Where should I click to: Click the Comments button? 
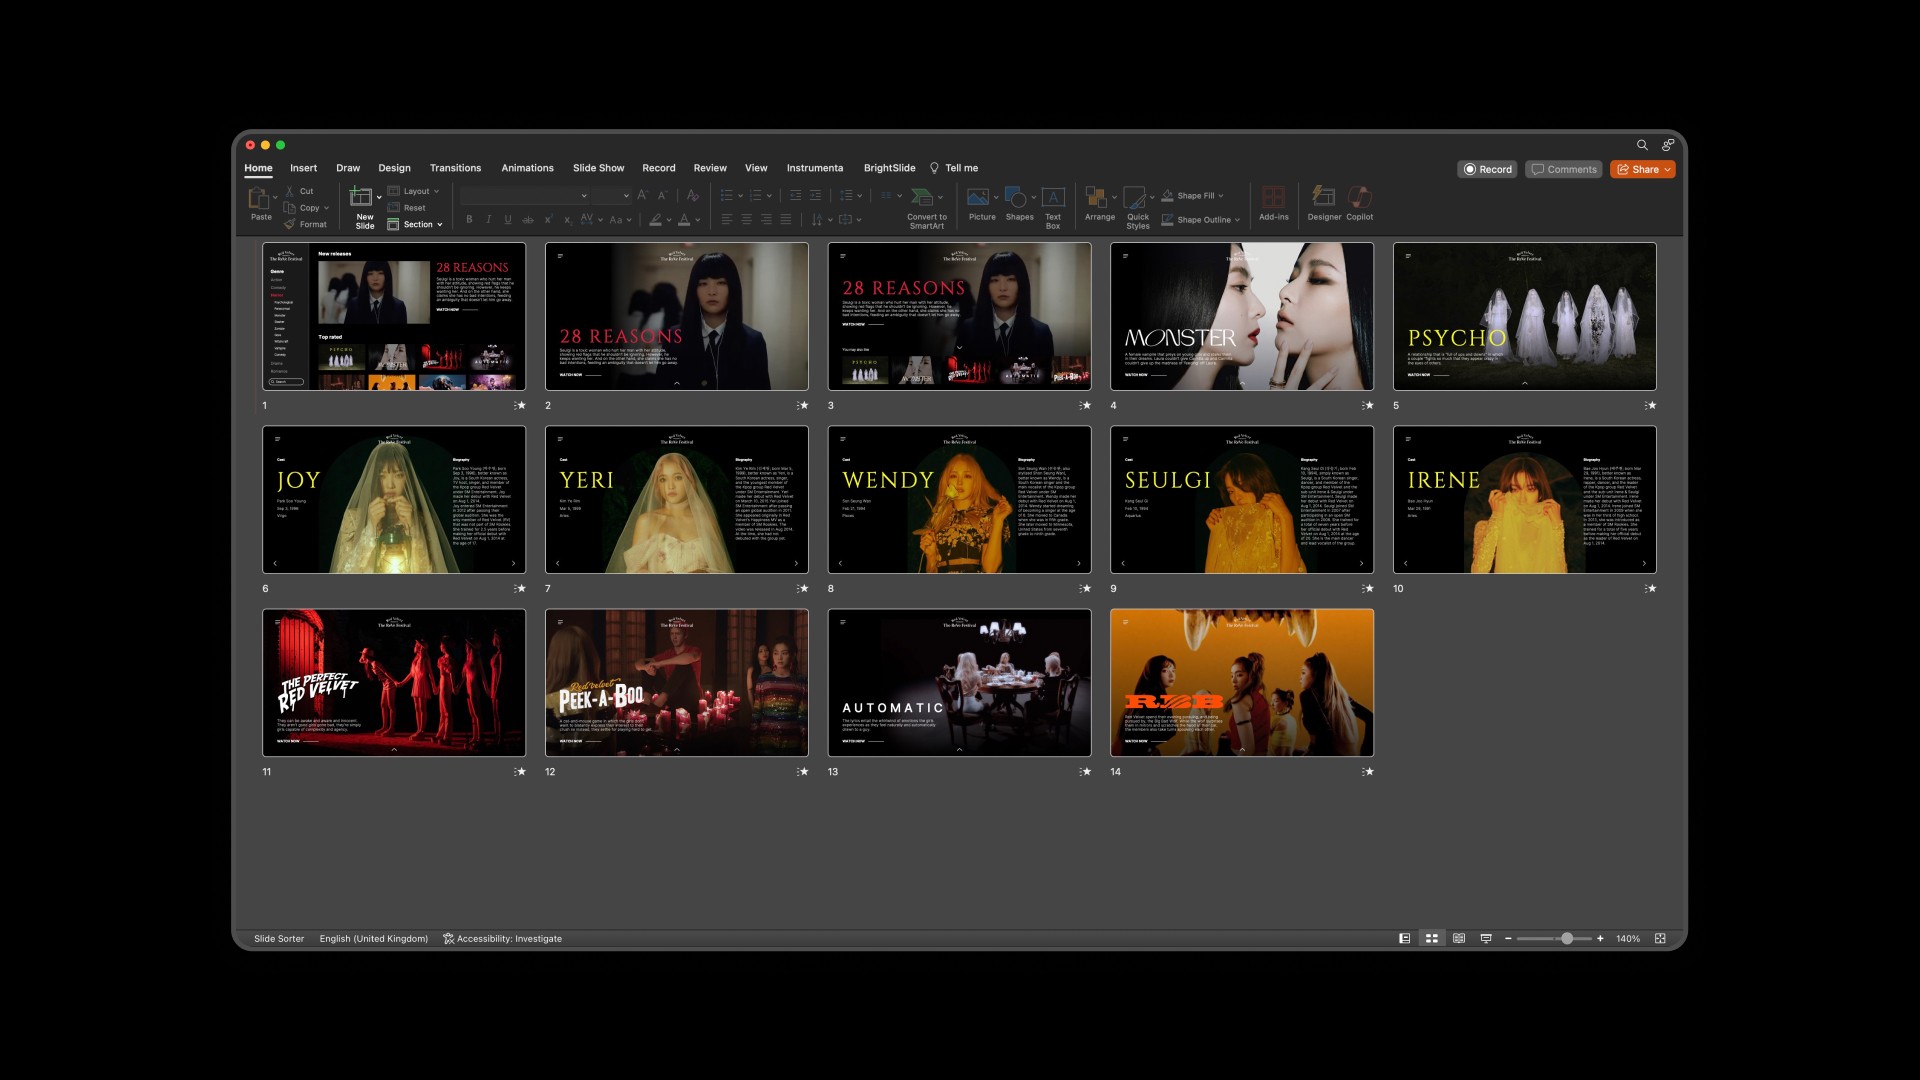pos(1564,170)
